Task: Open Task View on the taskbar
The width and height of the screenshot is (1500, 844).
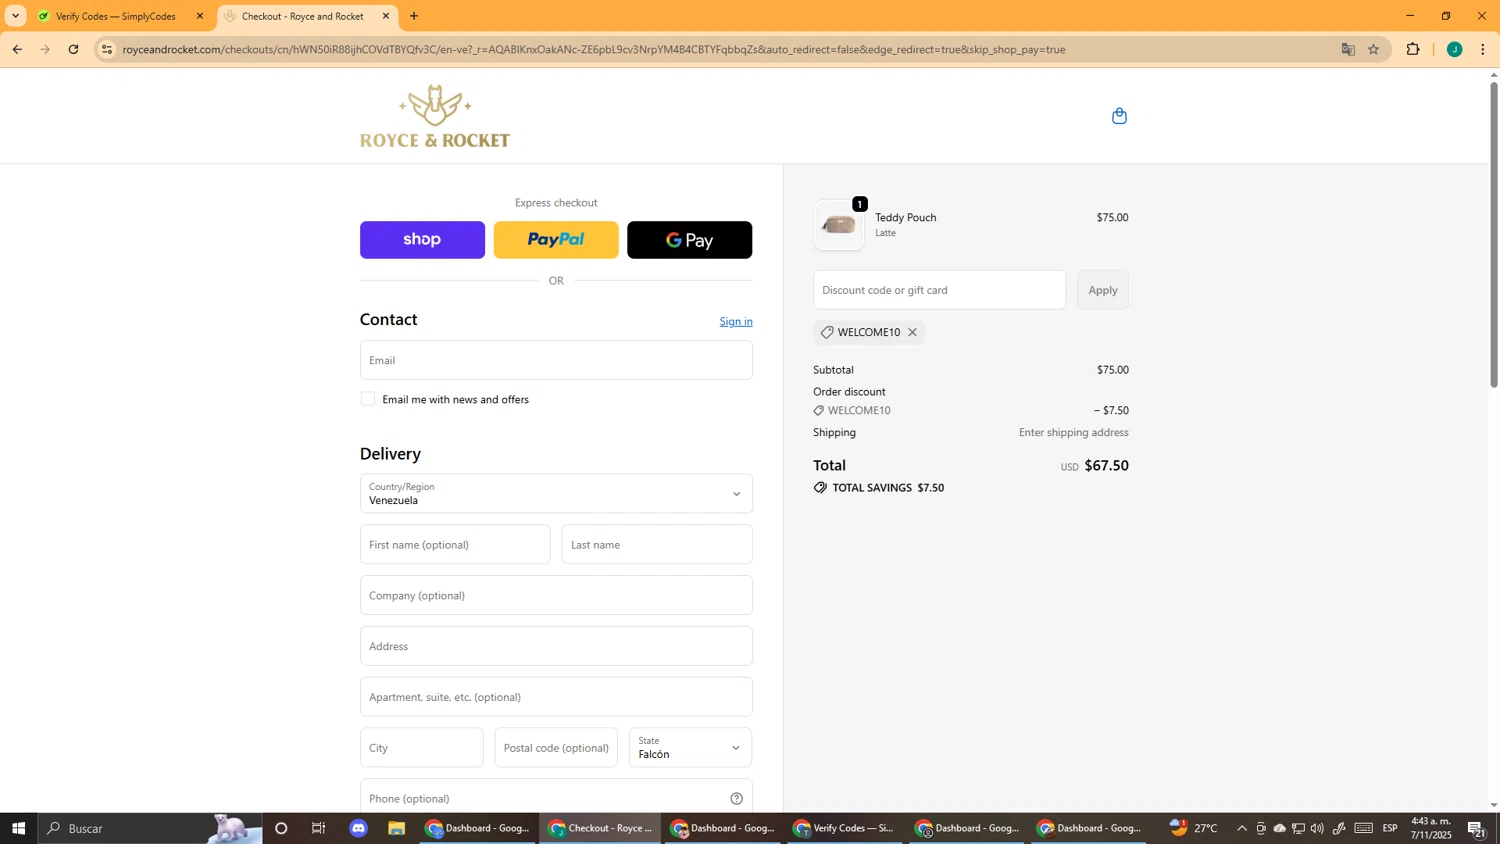Action: (x=319, y=828)
